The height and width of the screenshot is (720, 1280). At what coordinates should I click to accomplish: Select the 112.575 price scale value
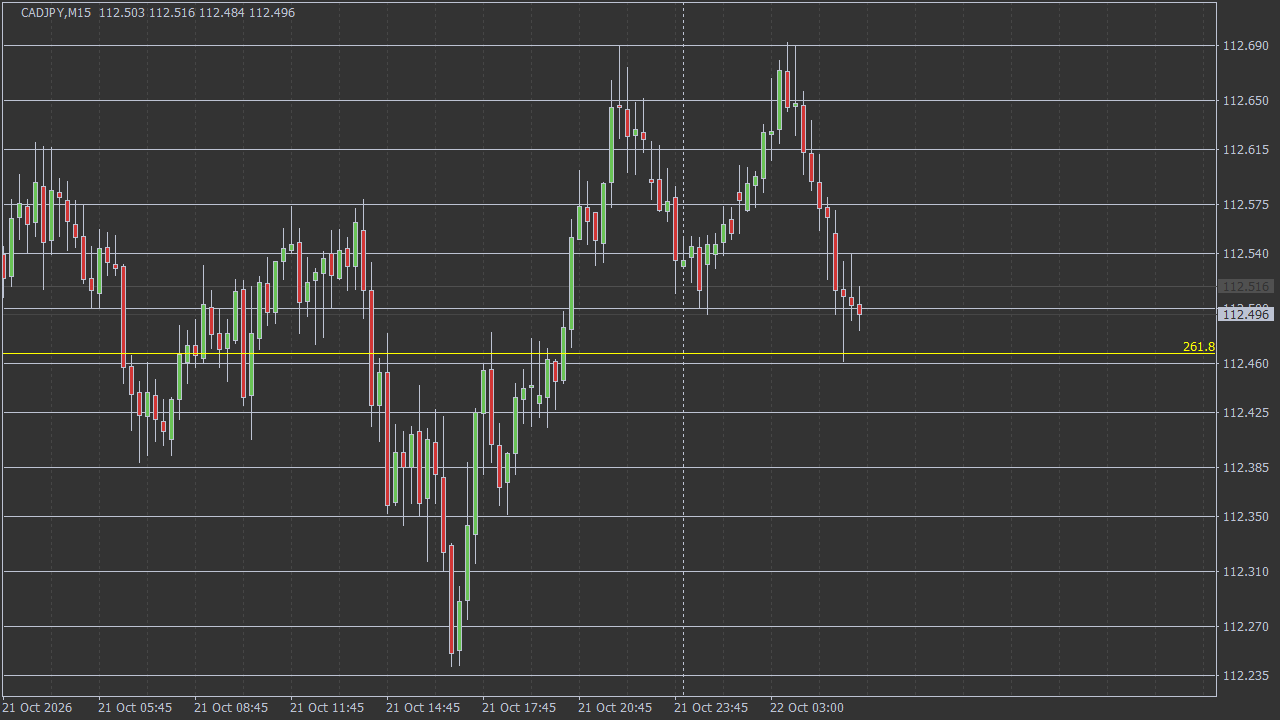click(x=1246, y=205)
